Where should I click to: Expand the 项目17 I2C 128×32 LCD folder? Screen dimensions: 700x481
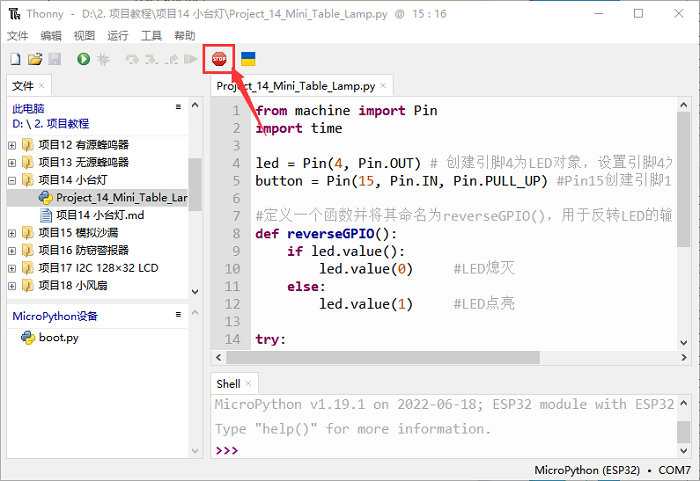click(12, 267)
